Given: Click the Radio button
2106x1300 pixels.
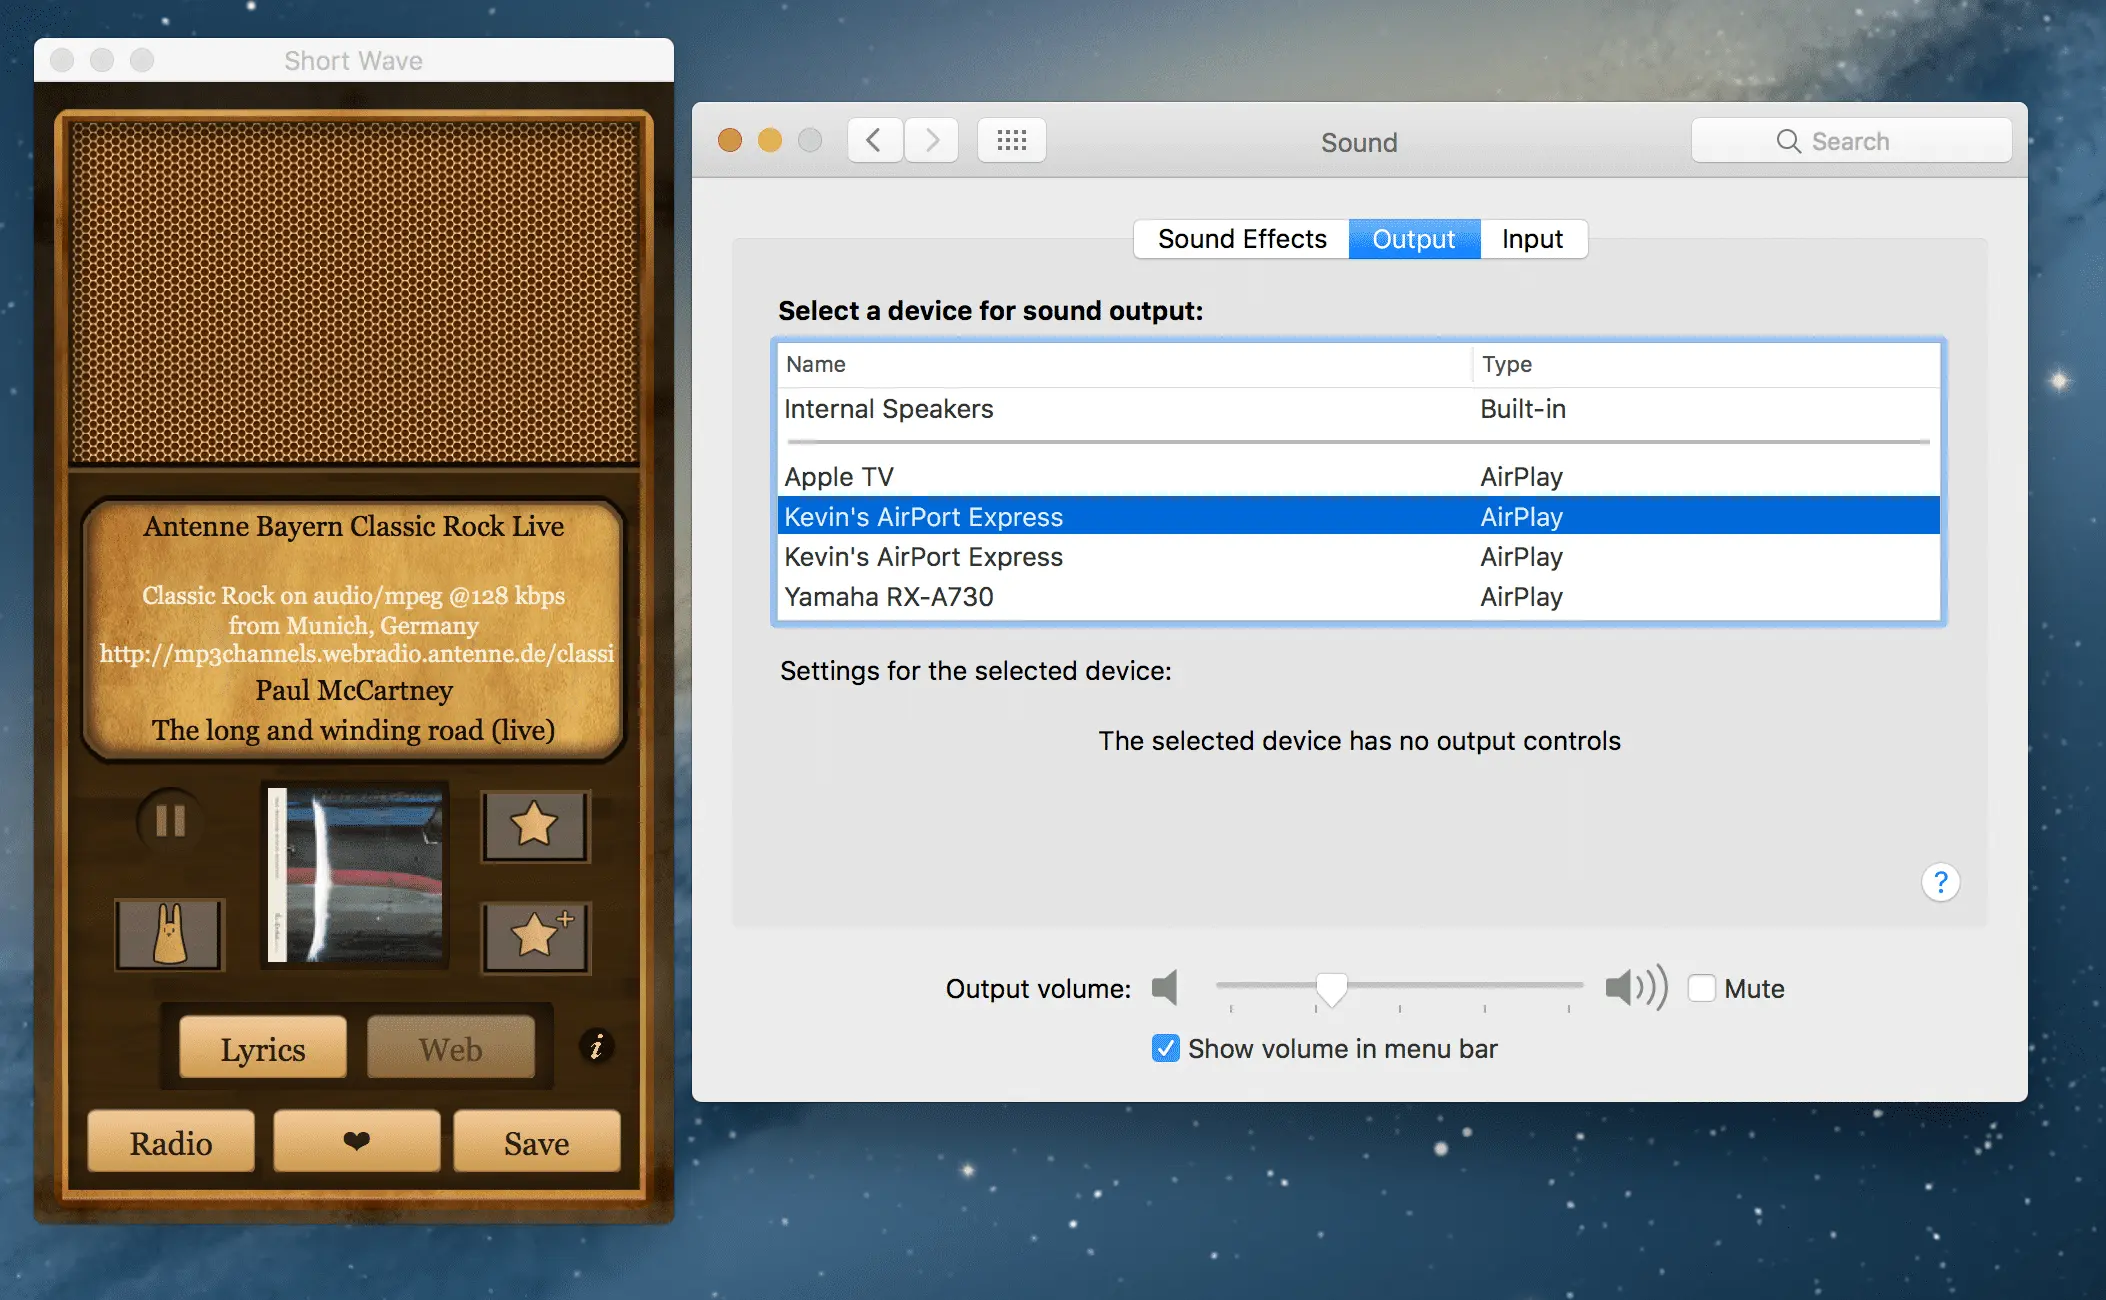Looking at the screenshot, I should pyautogui.click(x=171, y=1142).
